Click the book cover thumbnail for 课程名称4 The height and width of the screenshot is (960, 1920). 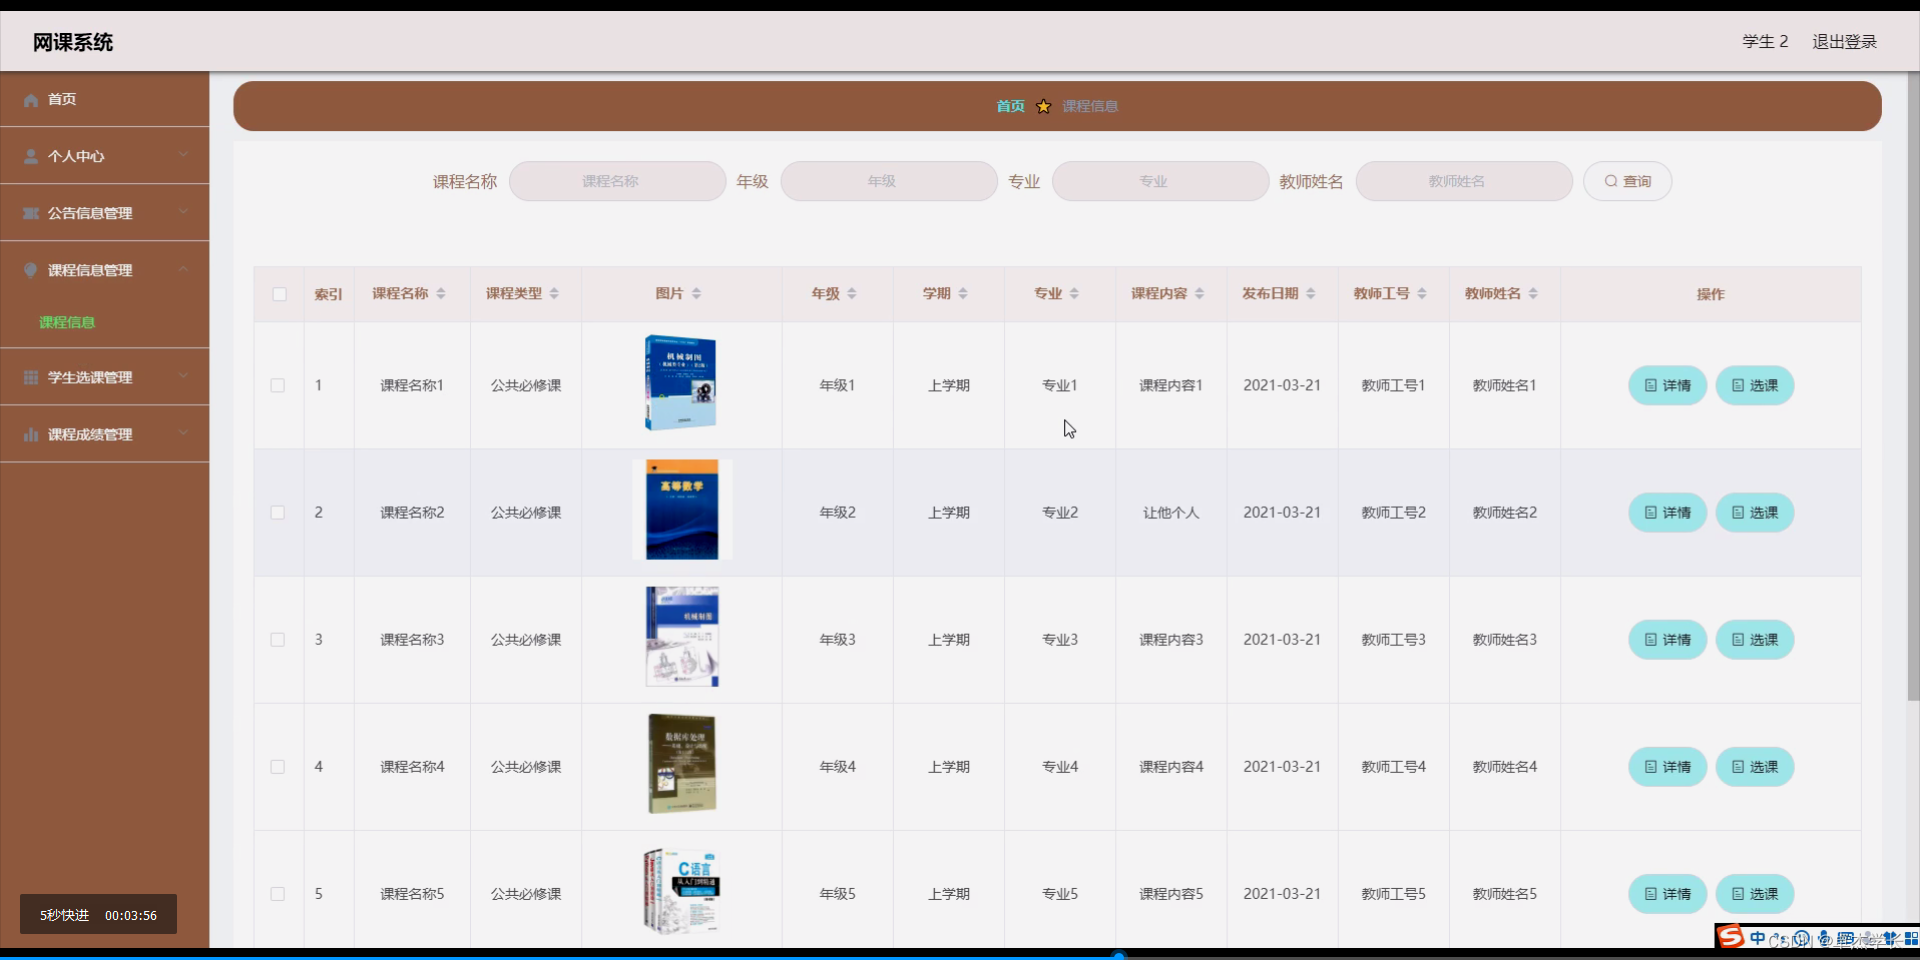pyautogui.click(x=682, y=764)
